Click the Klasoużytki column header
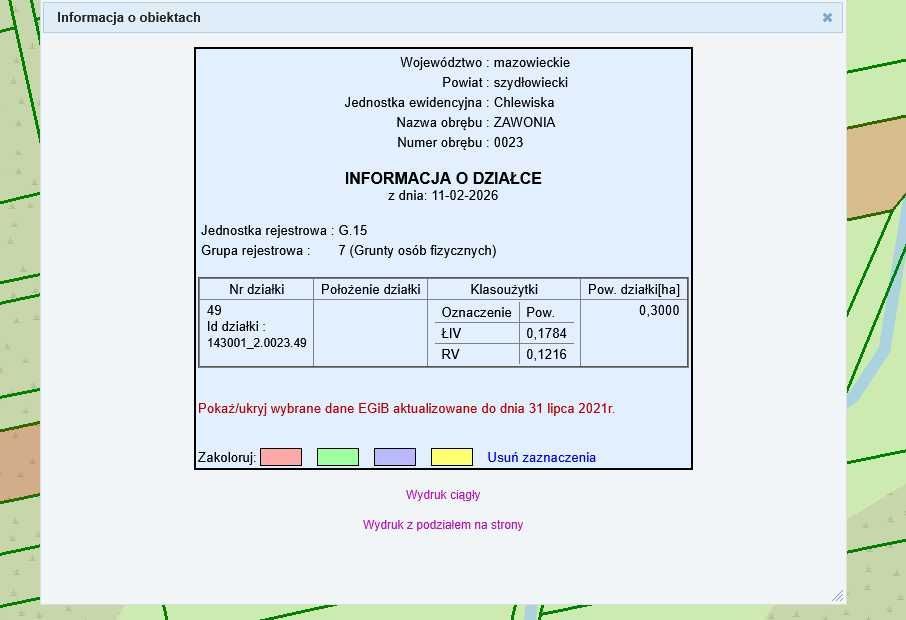Image resolution: width=906 pixels, height=620 pixels. point(504,289)
